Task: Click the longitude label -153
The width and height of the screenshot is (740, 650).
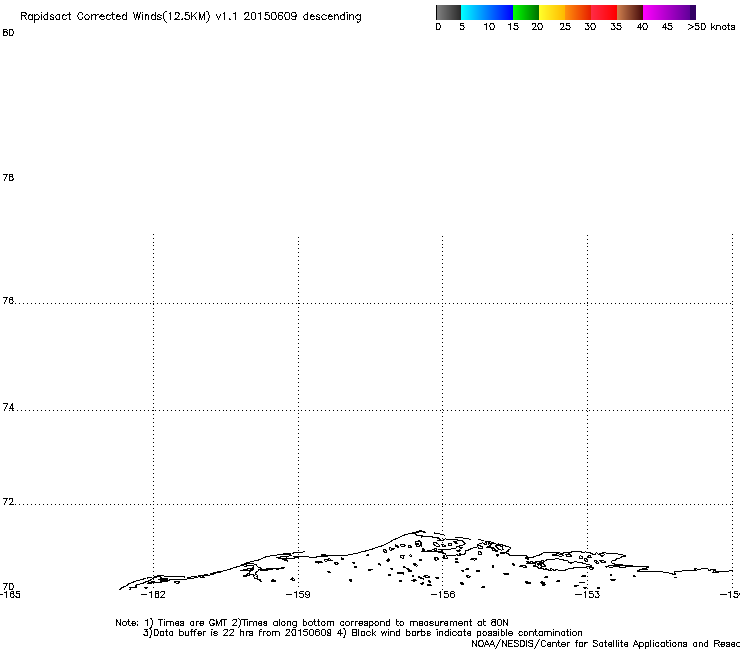Action: [x=588, y=595]
